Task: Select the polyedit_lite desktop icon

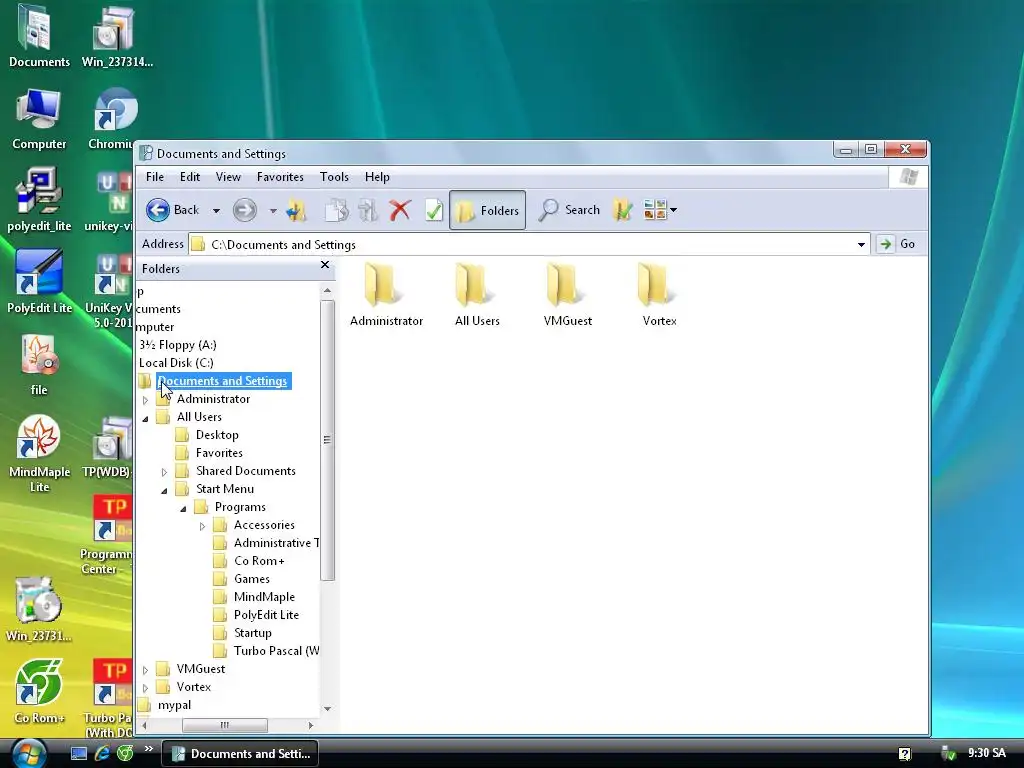Action: tap(39, 200)
